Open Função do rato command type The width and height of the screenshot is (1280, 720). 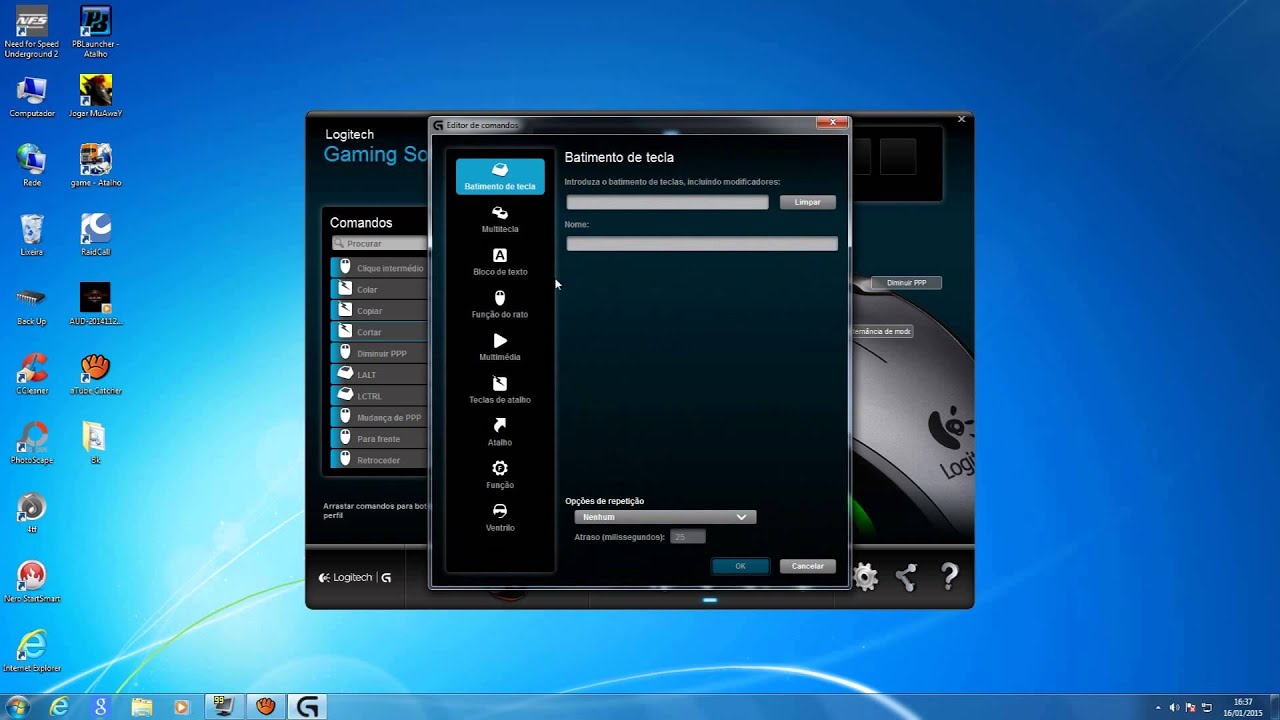pos(500,305)
